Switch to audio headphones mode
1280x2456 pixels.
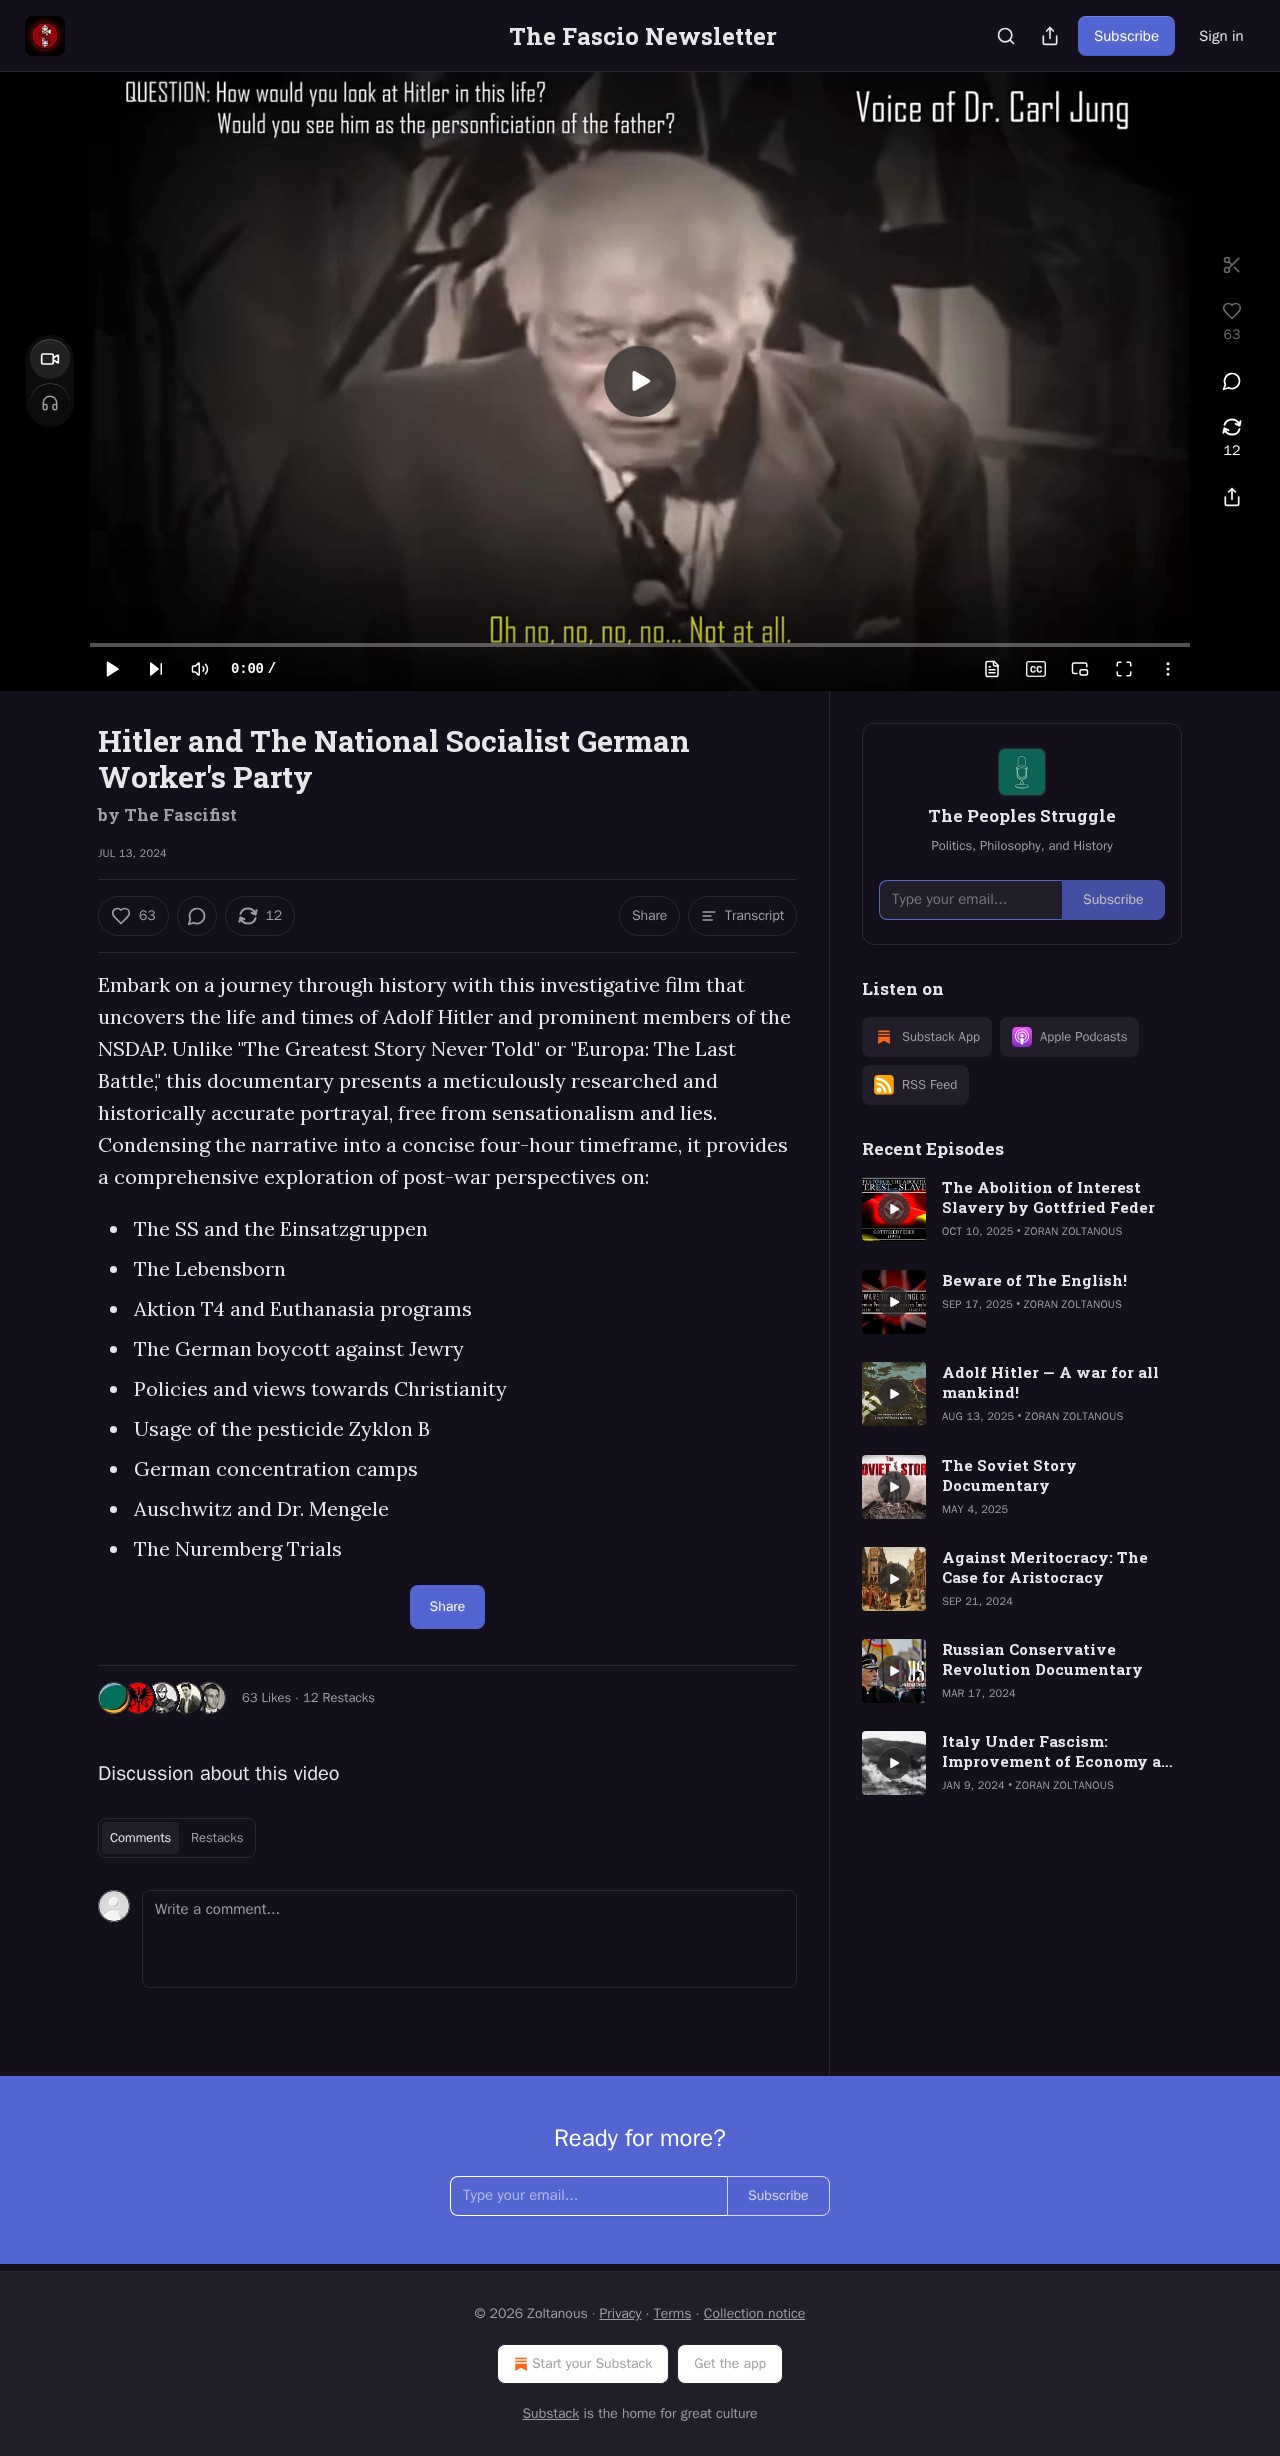click(50, 404)
